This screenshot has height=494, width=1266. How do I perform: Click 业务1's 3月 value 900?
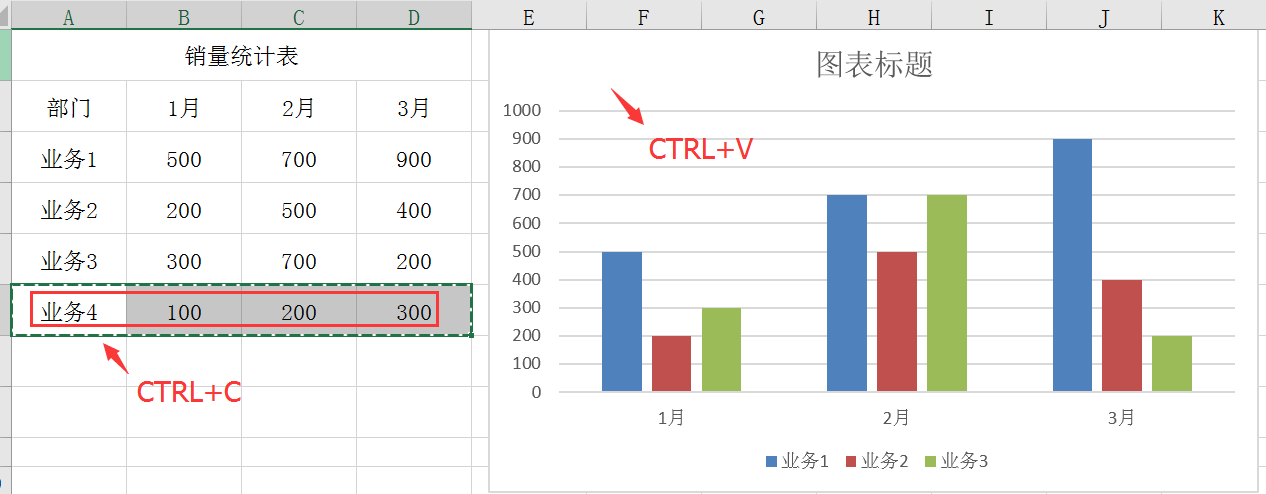click(414, 158)
